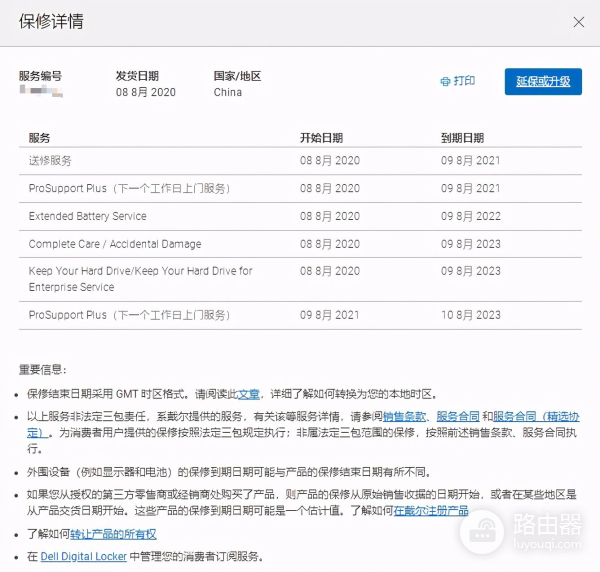Click the start date 09 8月 2021

[x=329, y=315]
